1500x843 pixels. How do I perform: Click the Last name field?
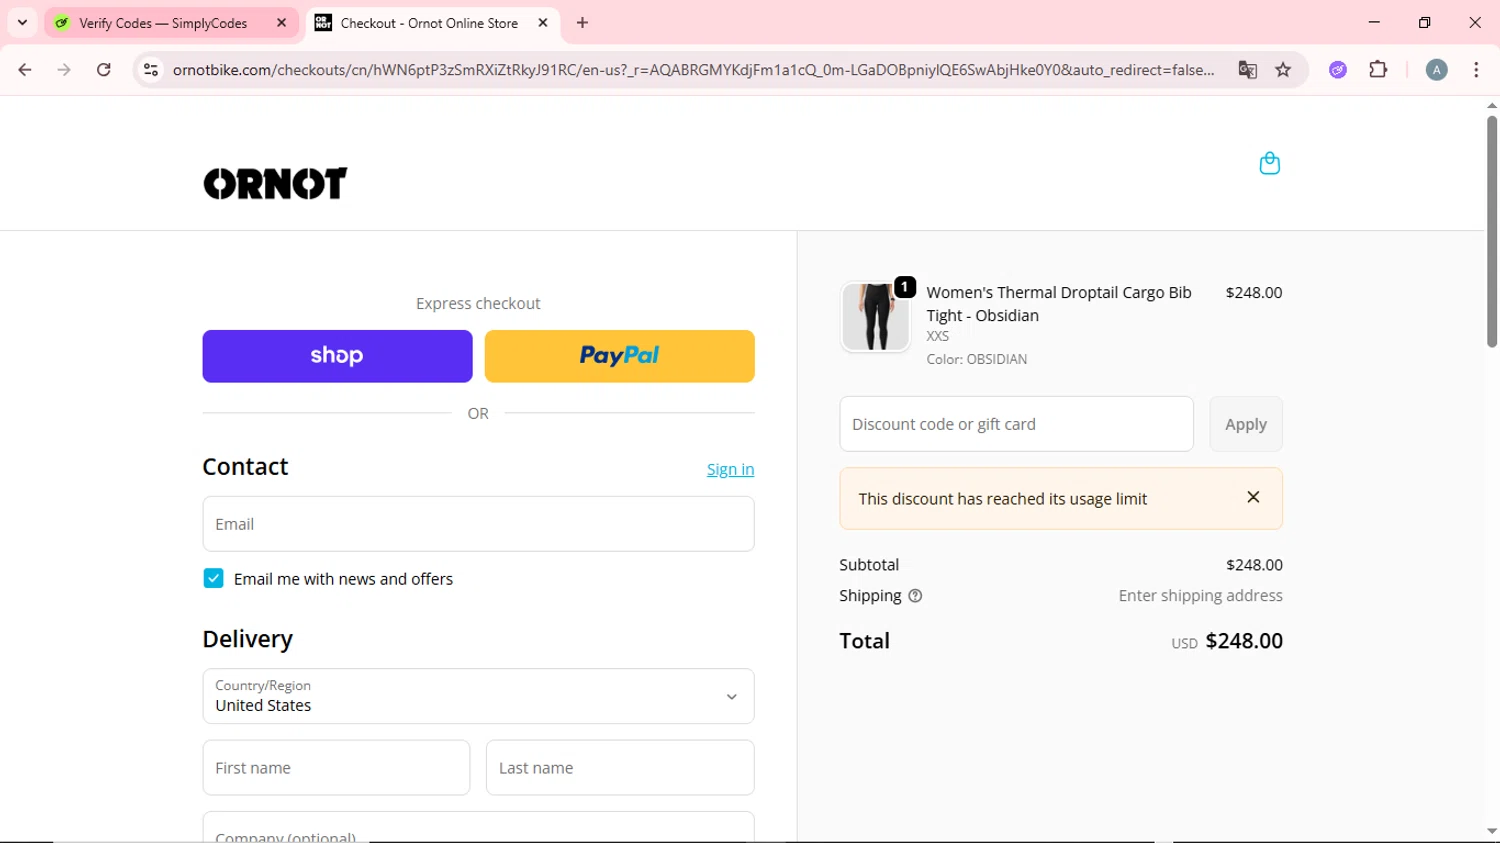click(x=620, y=768)
